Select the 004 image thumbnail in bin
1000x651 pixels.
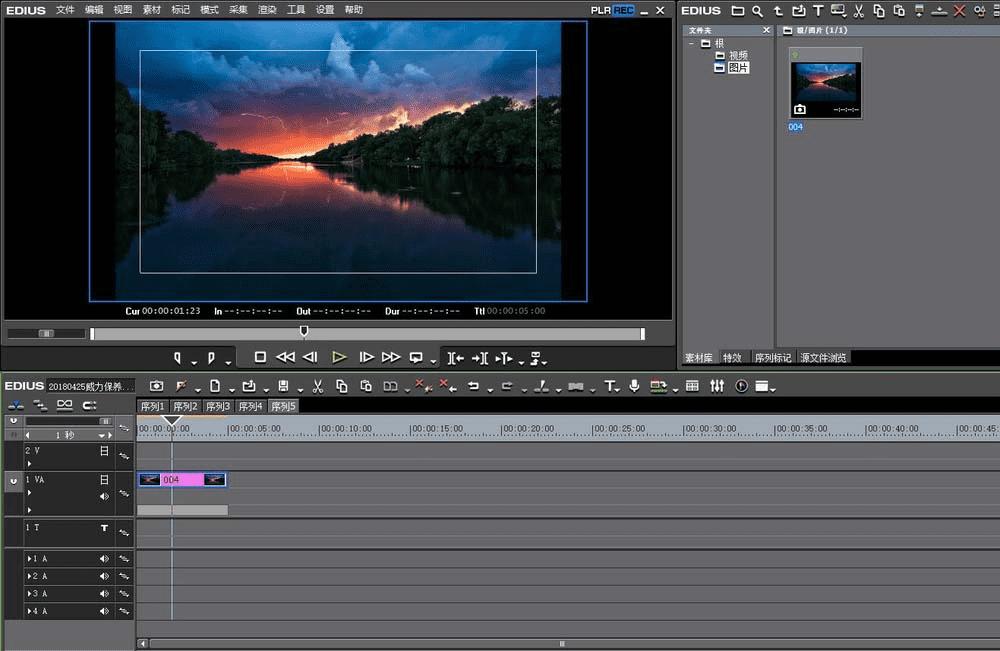pyautogui.click(x=825, y=83)
